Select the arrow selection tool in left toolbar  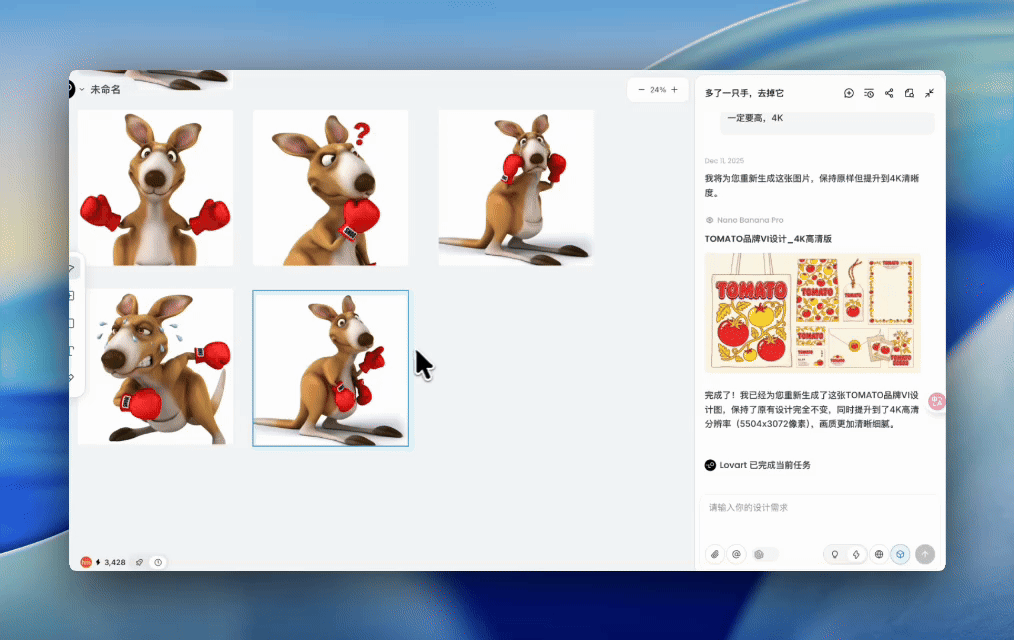point(70,268)
